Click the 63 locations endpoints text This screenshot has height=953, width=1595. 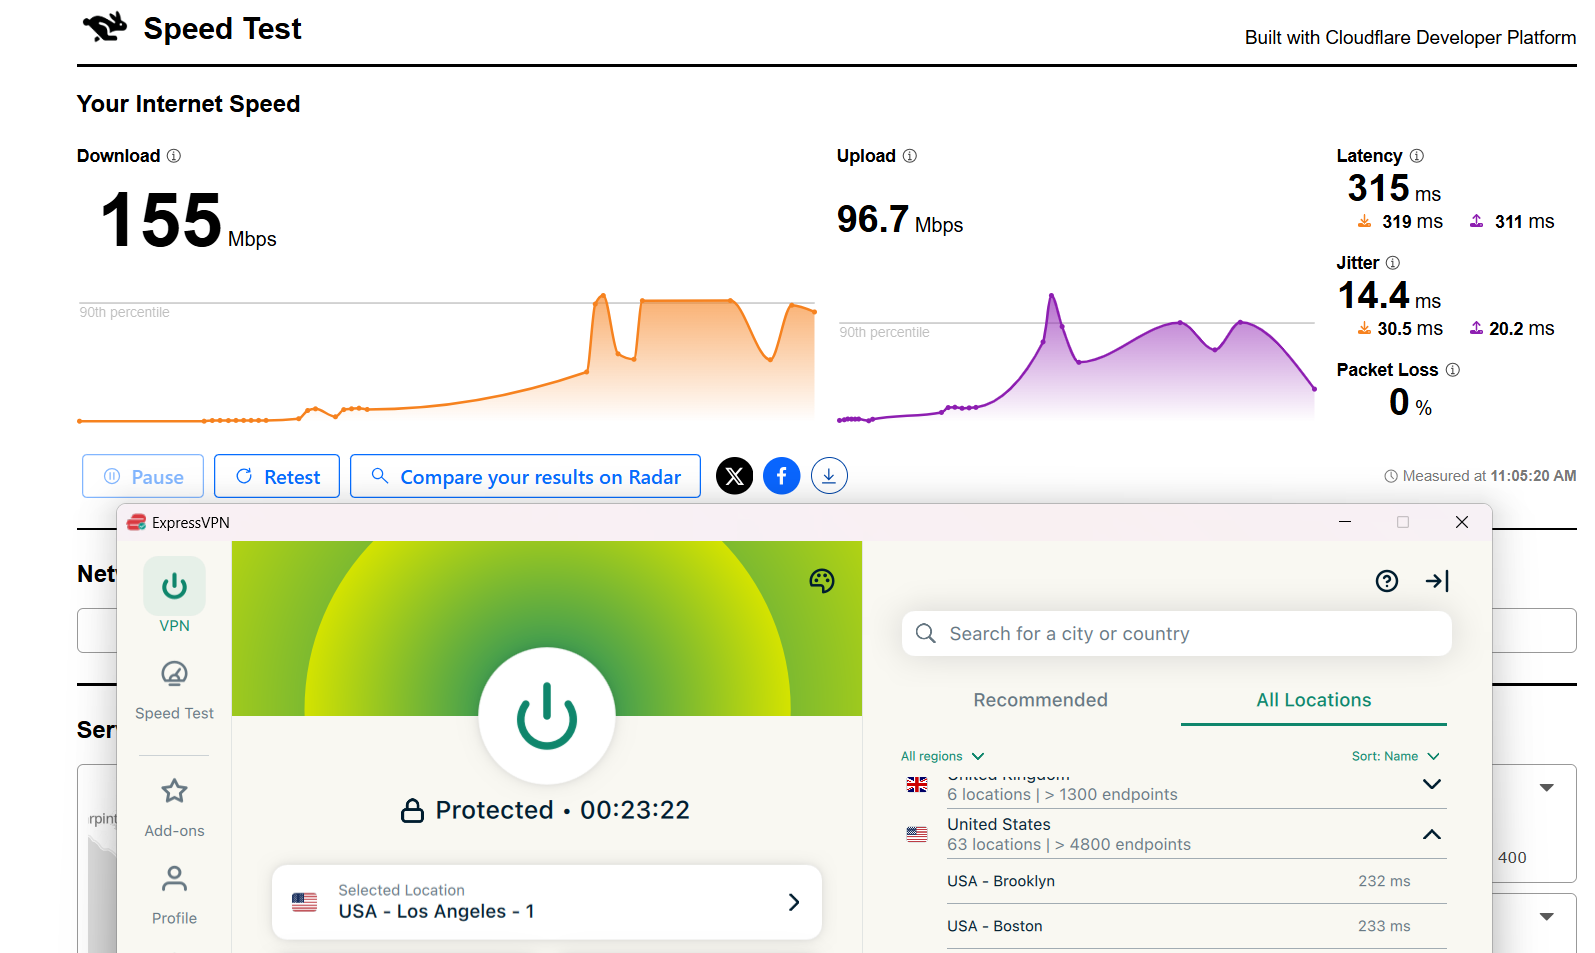(x=1069, y=844)
